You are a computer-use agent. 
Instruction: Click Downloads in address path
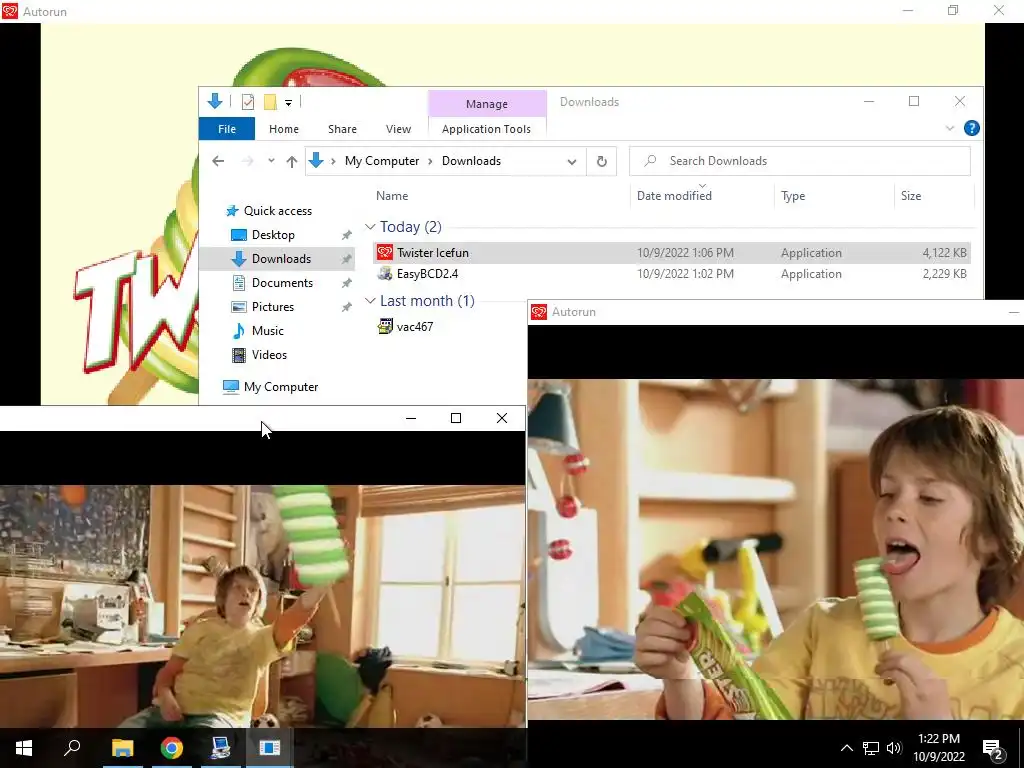471,161
